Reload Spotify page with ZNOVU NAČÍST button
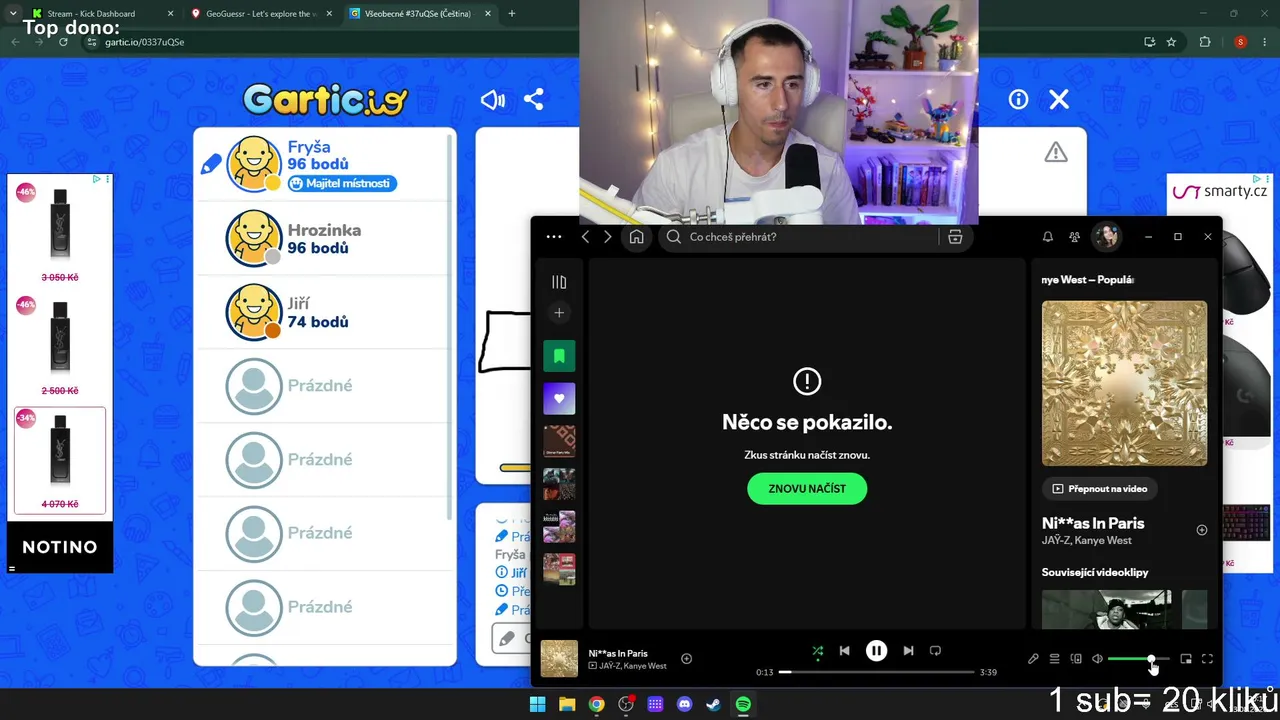 [807, 489]
